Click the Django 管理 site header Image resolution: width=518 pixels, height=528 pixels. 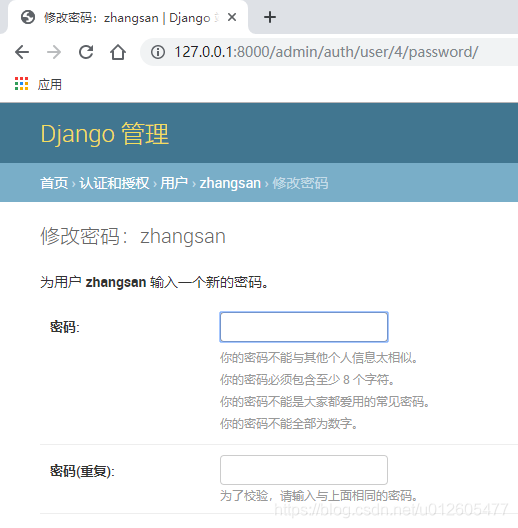click(104, 134)
